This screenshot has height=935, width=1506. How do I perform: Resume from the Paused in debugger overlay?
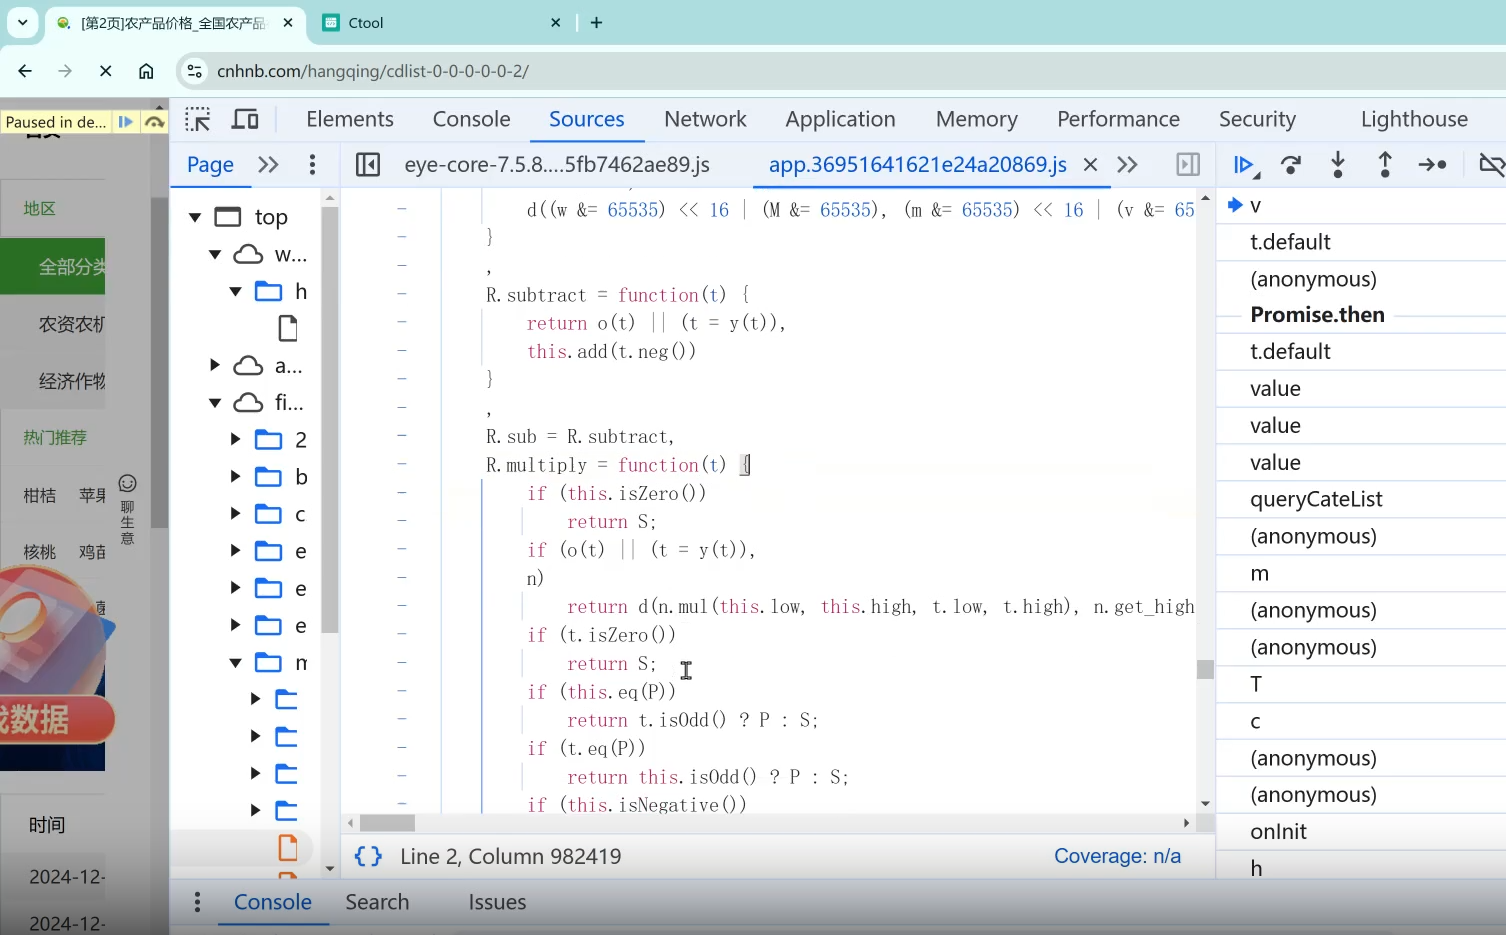tap(125, 122)
